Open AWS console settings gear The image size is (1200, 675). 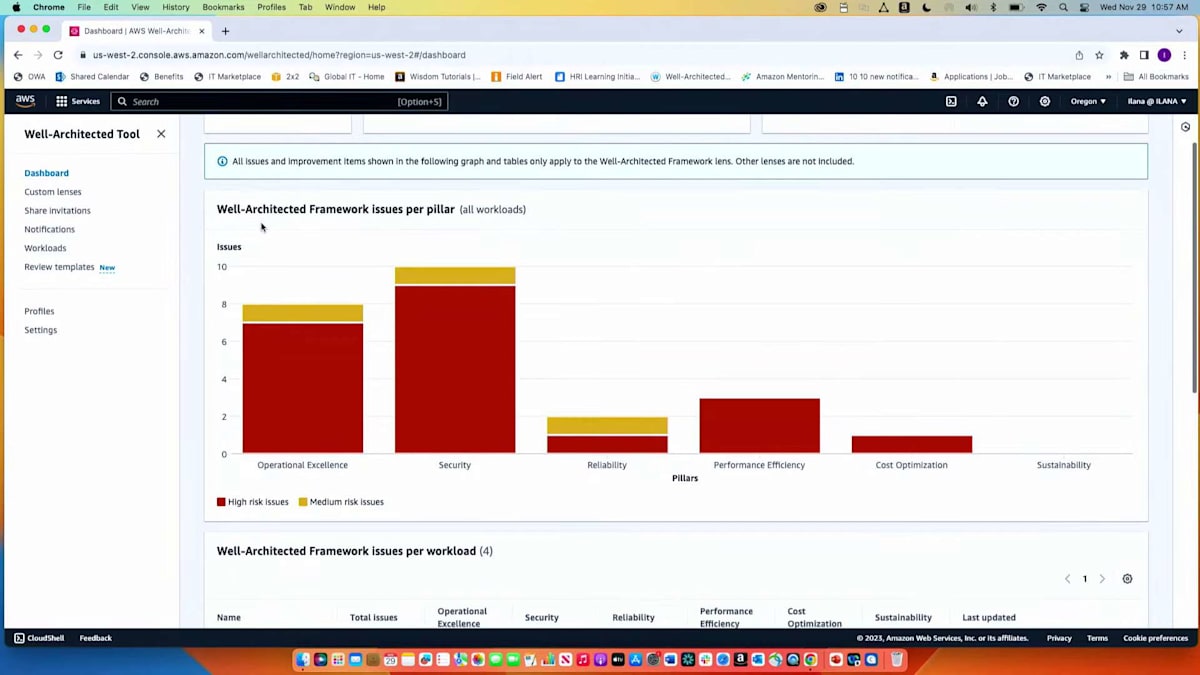tap(1045, 101)
